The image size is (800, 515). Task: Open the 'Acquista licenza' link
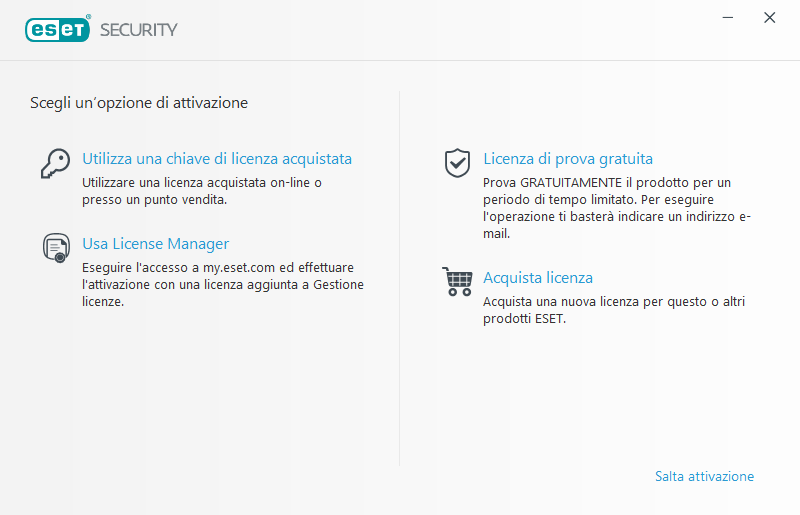point(538,278)
